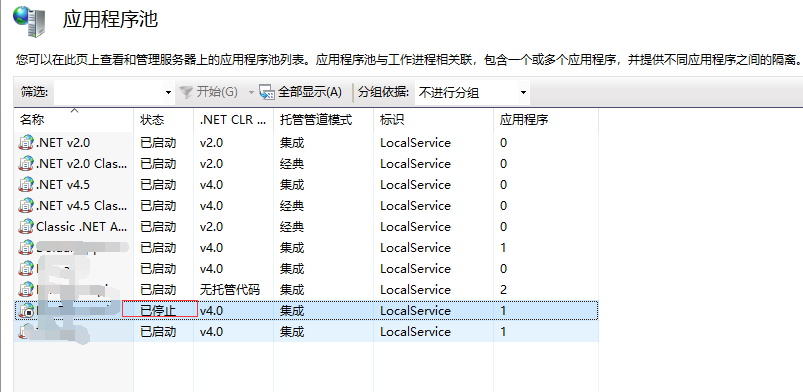
Task: Sort by the 名称 column header
Action: click(74, 120)
